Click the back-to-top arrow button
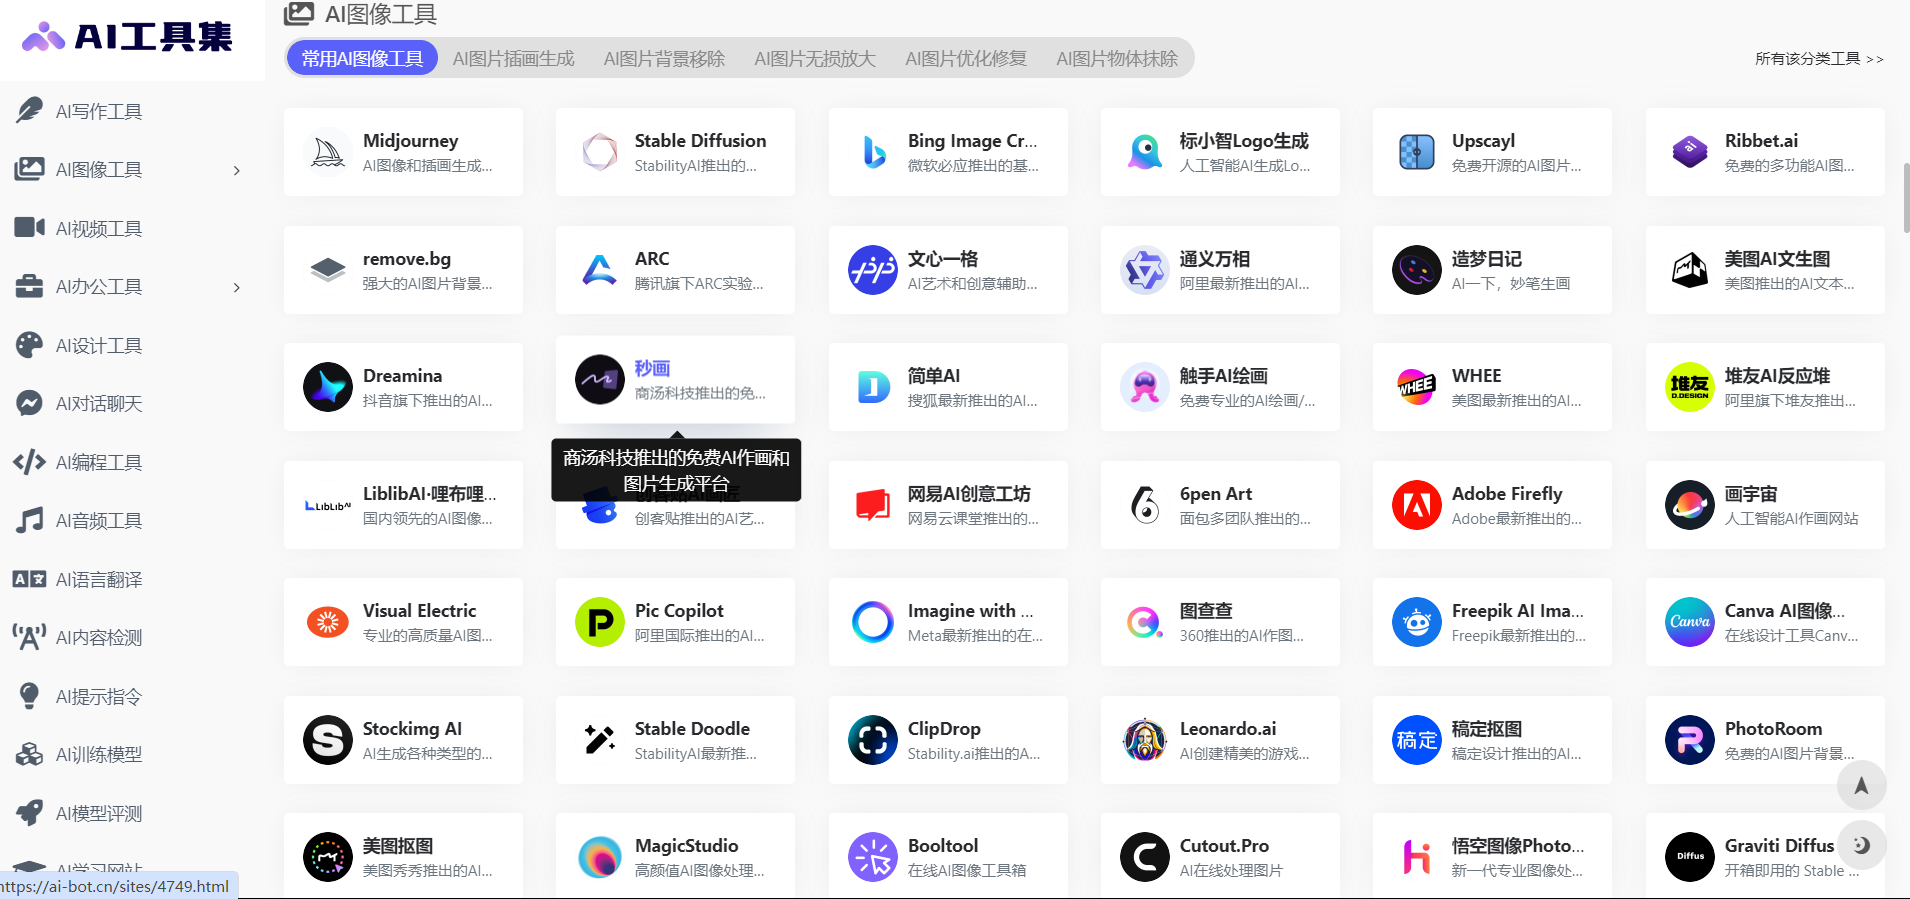 point(1861,785)
